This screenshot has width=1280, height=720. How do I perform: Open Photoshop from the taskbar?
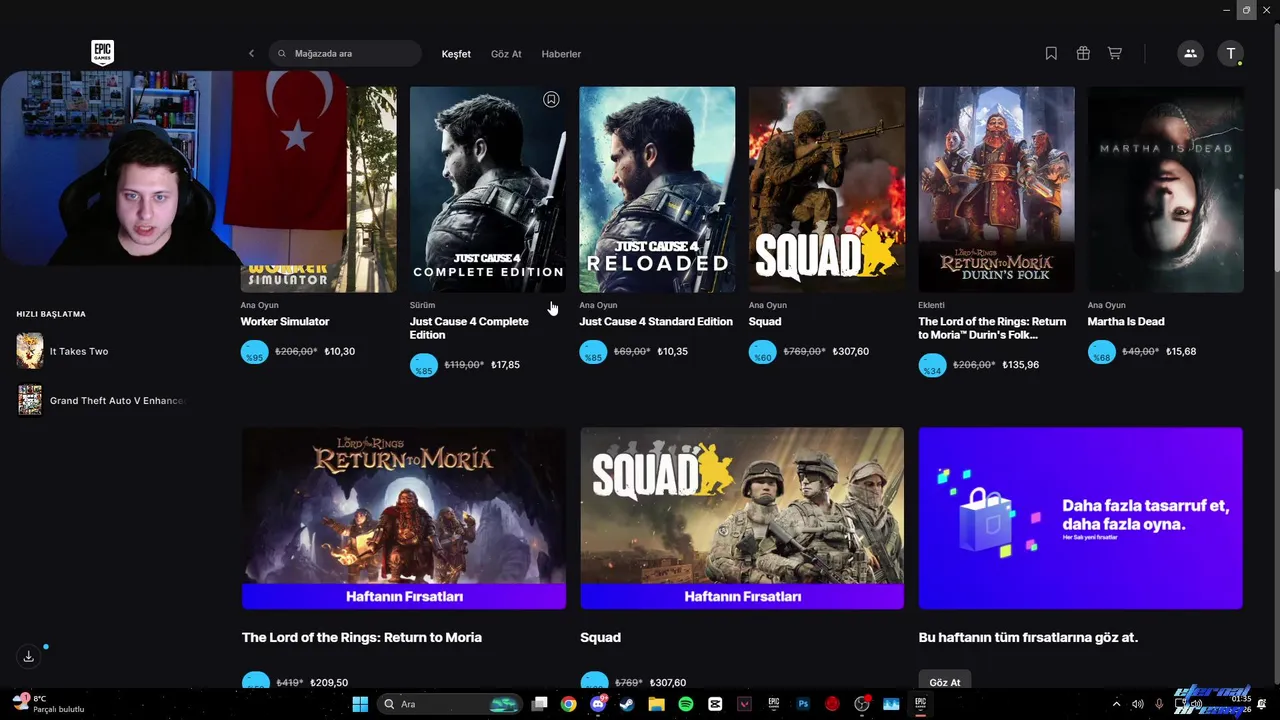click(x=803, y=704)
